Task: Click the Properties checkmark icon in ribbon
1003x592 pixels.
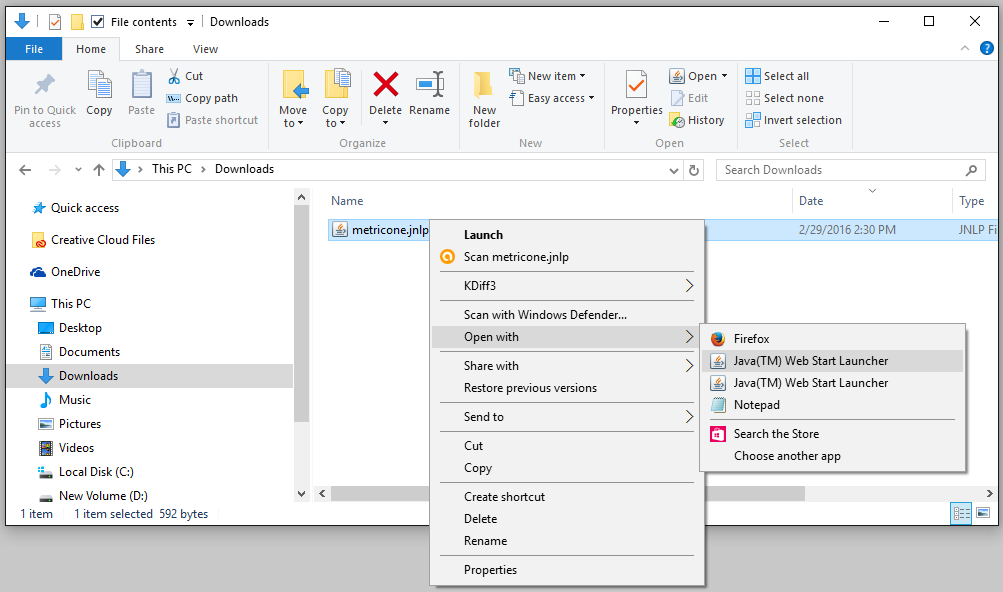Action: click(x=636, y=84)
